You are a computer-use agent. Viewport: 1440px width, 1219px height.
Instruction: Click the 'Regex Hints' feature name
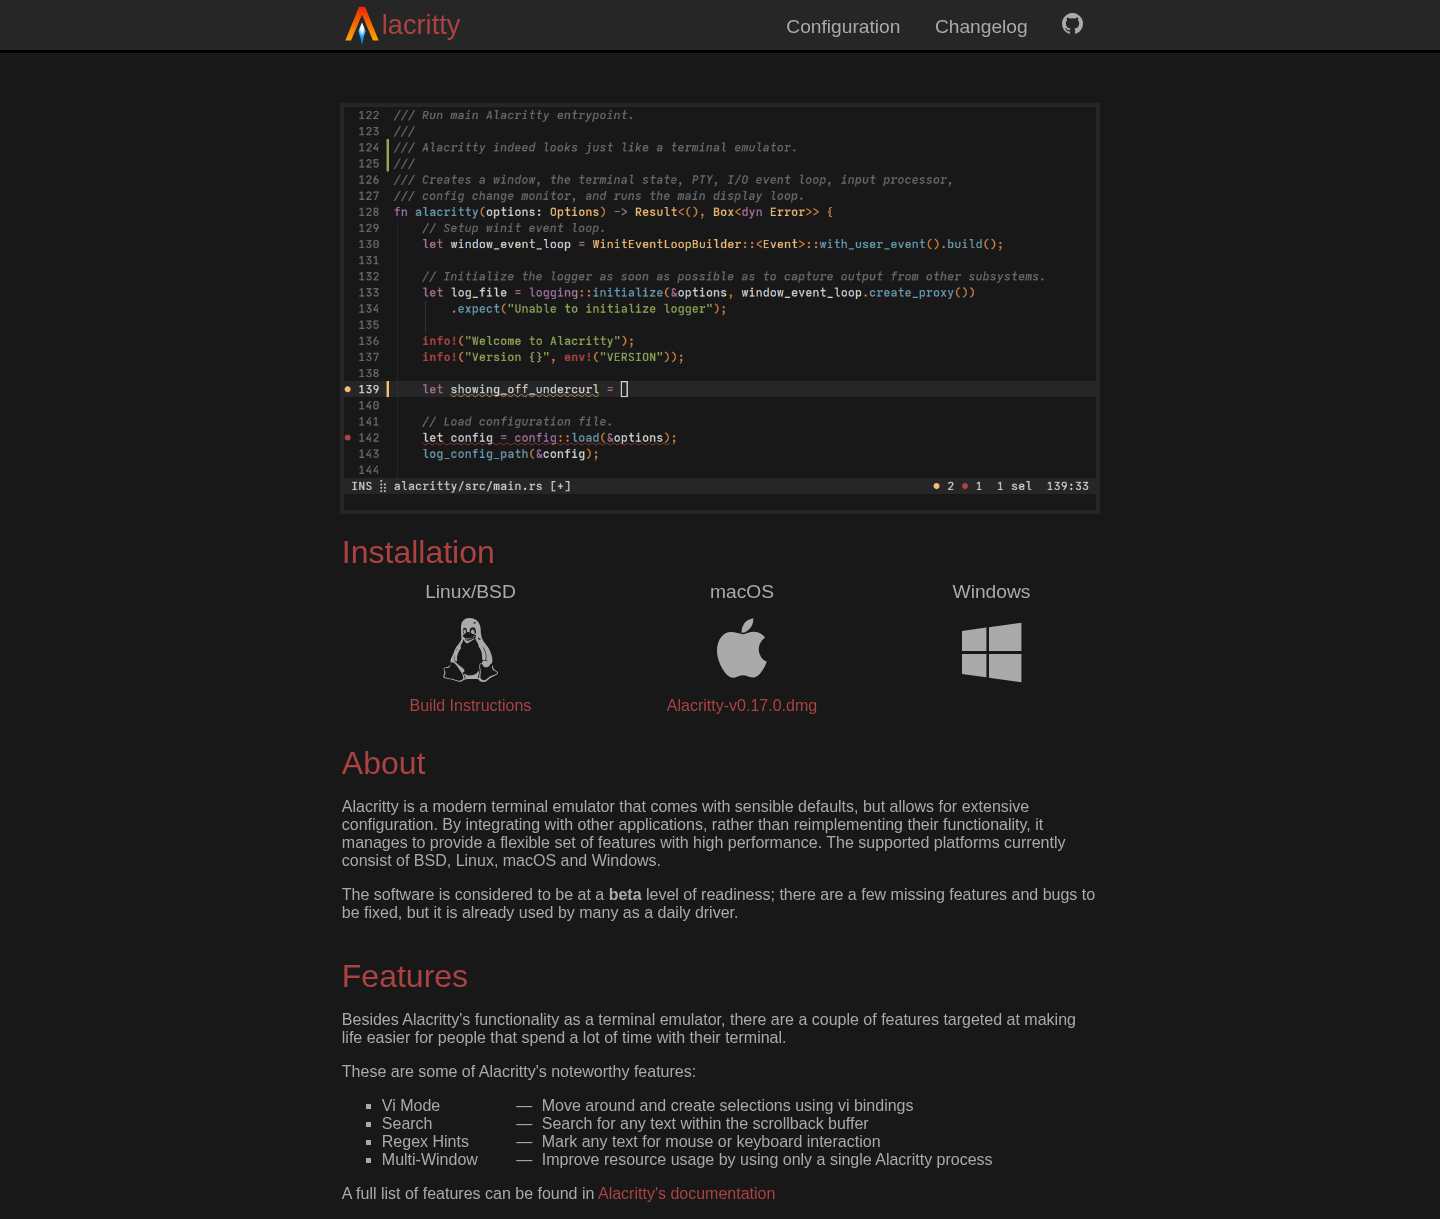[425, 1142]
